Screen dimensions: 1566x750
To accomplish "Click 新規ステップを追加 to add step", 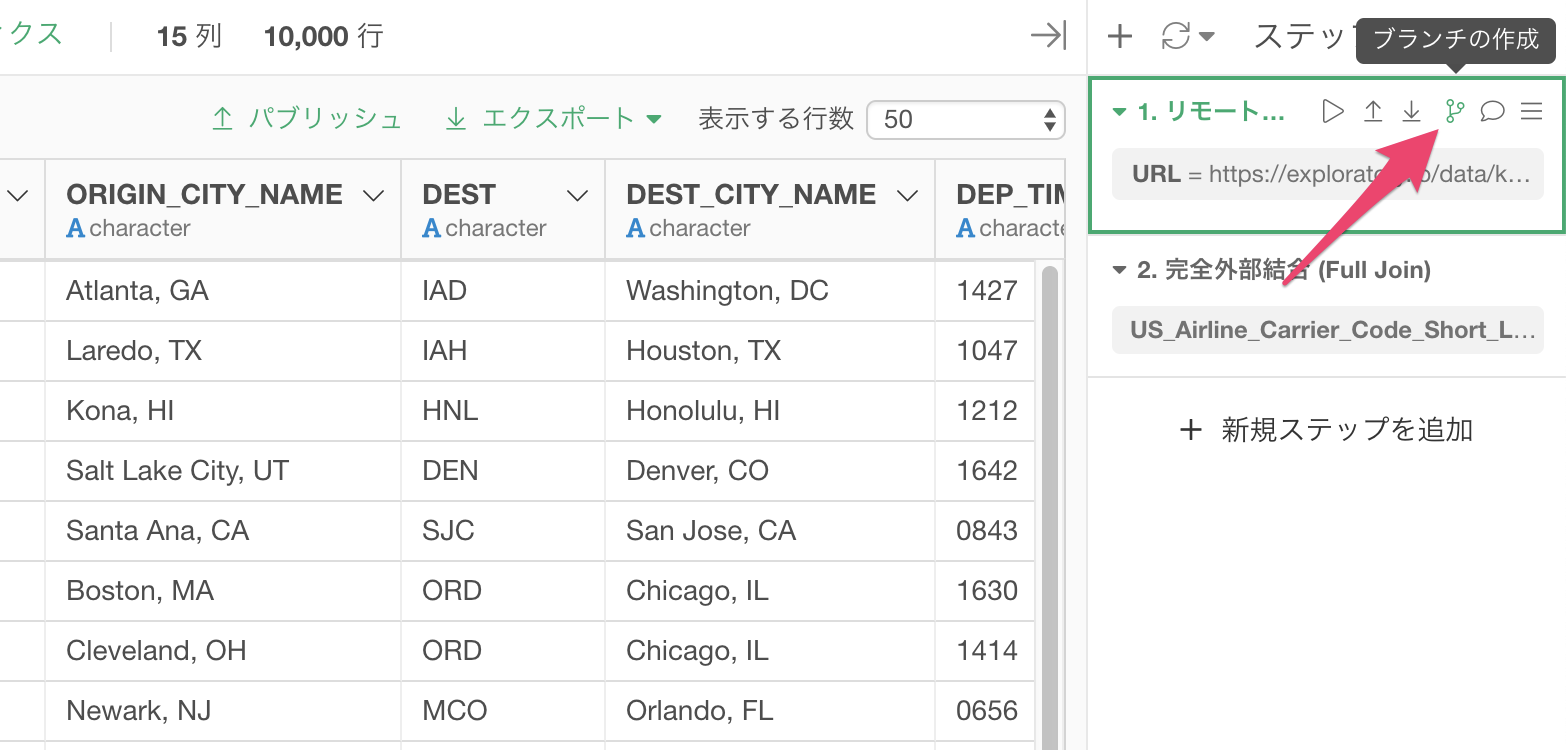I will 1326,430.
